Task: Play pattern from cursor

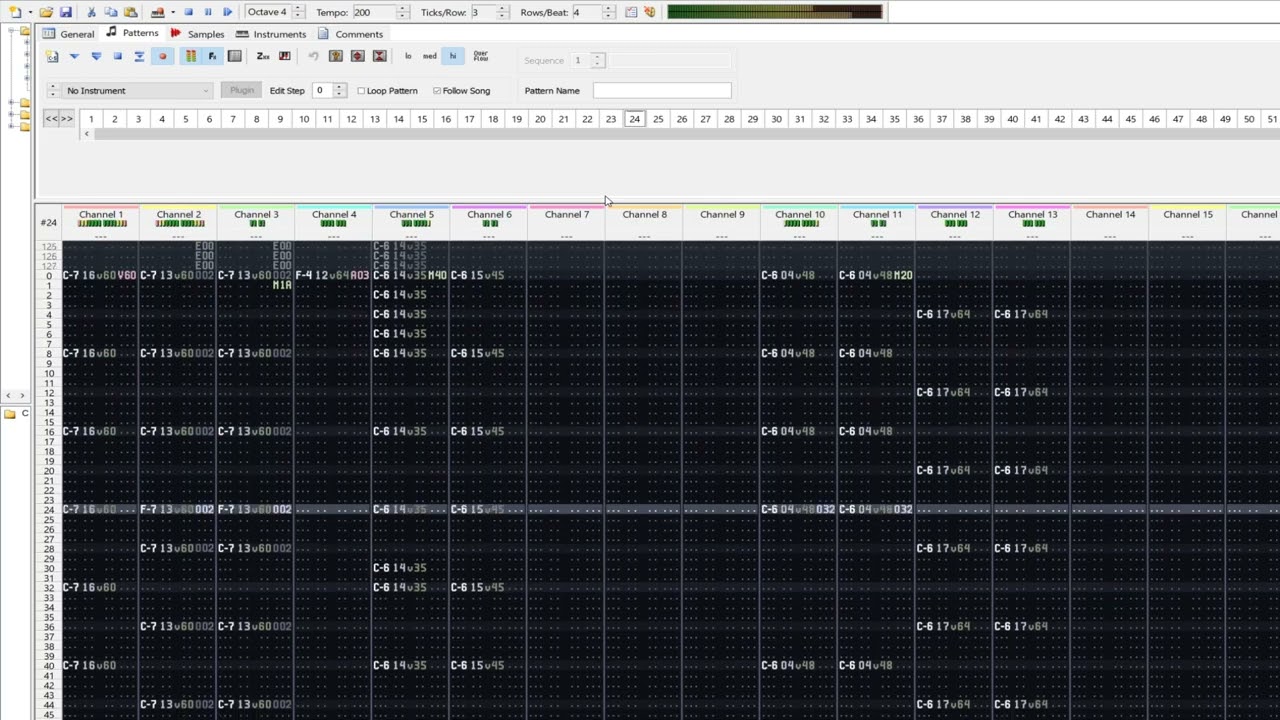Action: (x=96, y=56)
